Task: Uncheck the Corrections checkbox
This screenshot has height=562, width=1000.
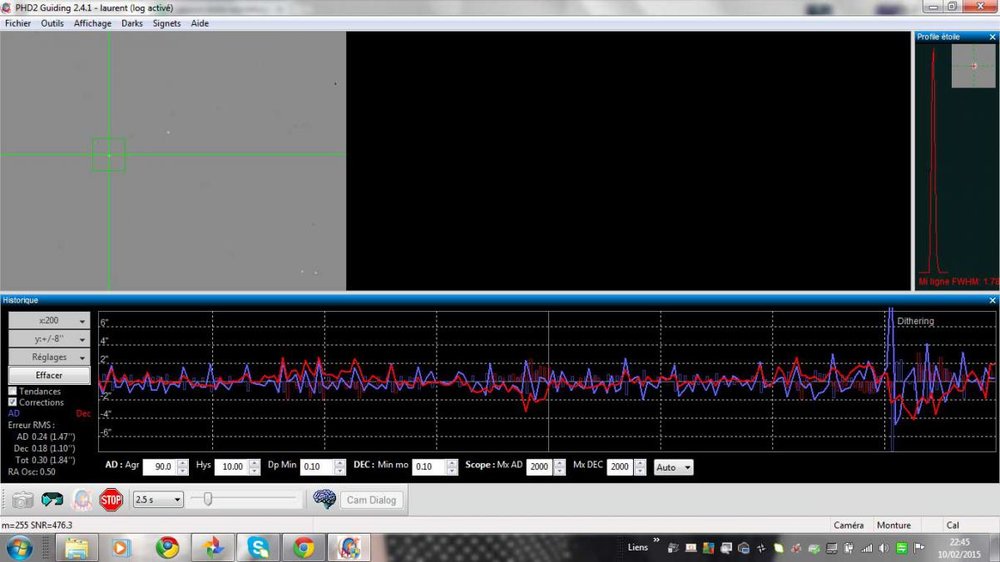Action: click(x=13, y=403)
